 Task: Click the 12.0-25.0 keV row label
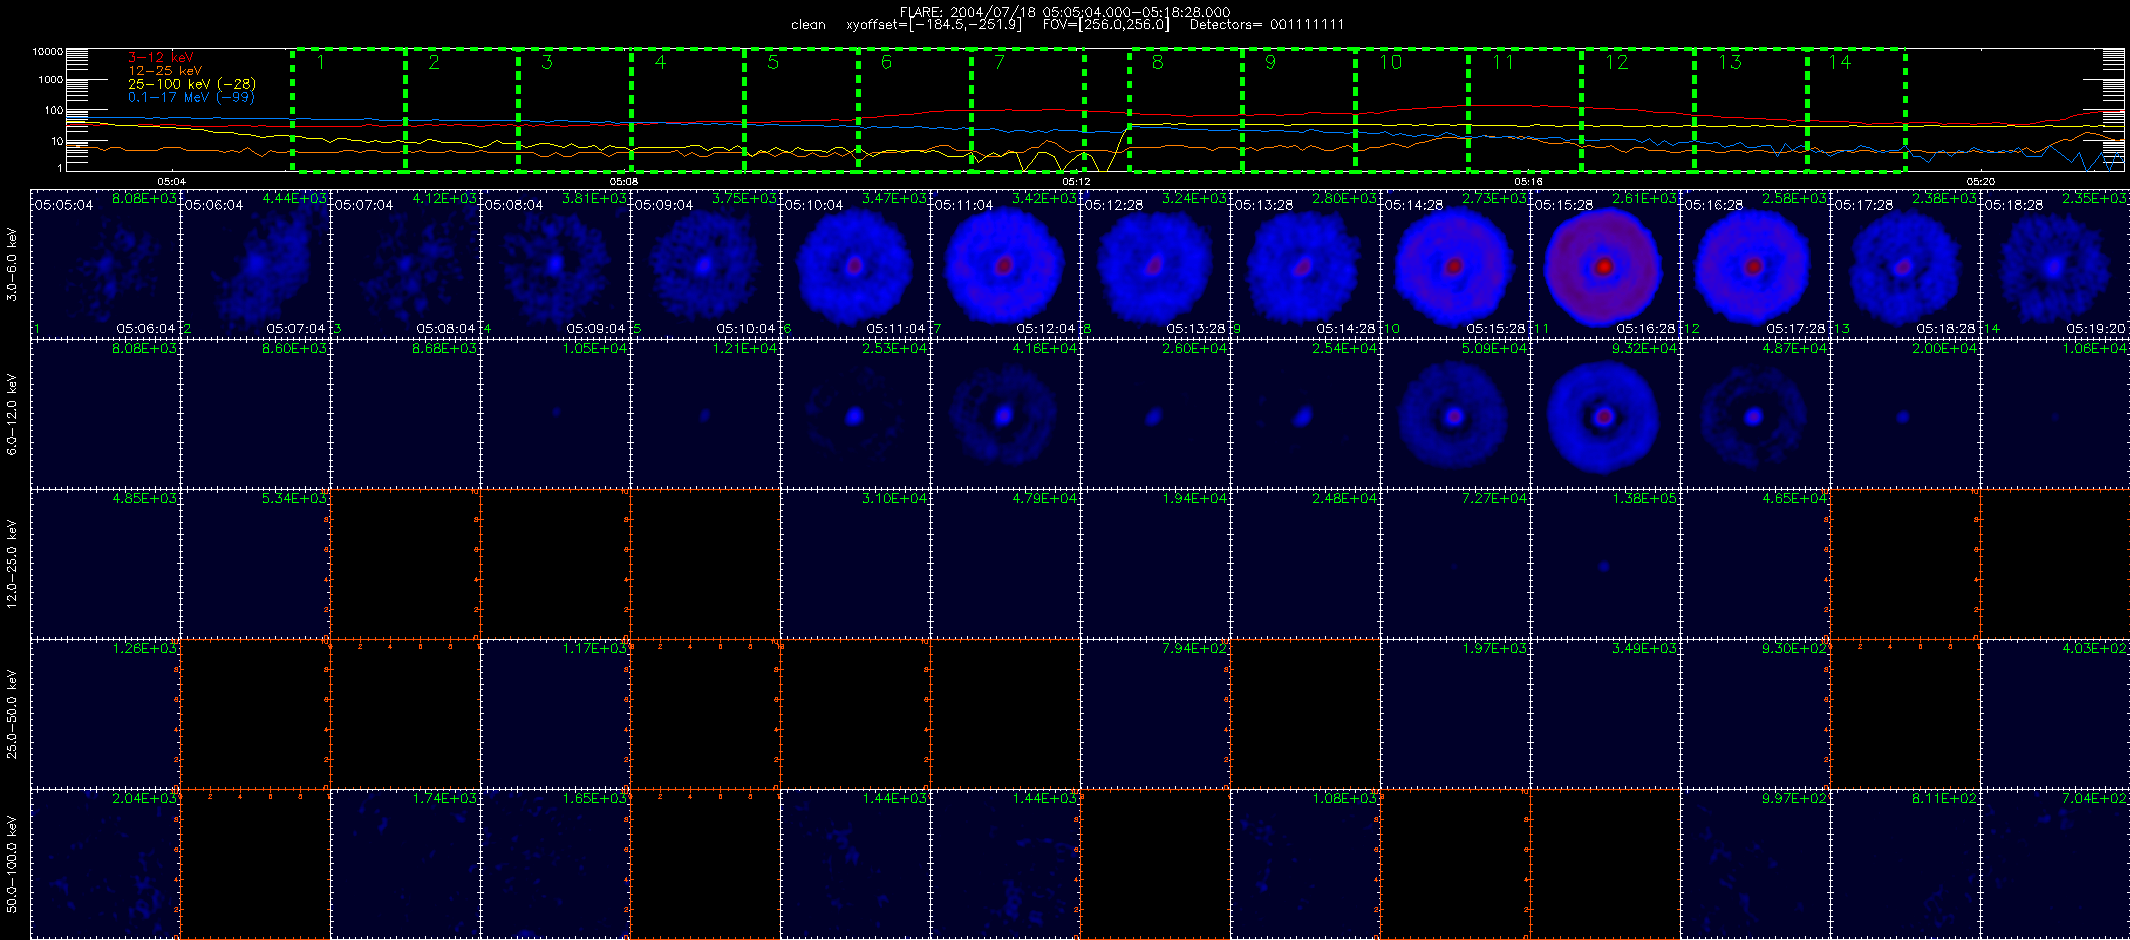[12, 564]
